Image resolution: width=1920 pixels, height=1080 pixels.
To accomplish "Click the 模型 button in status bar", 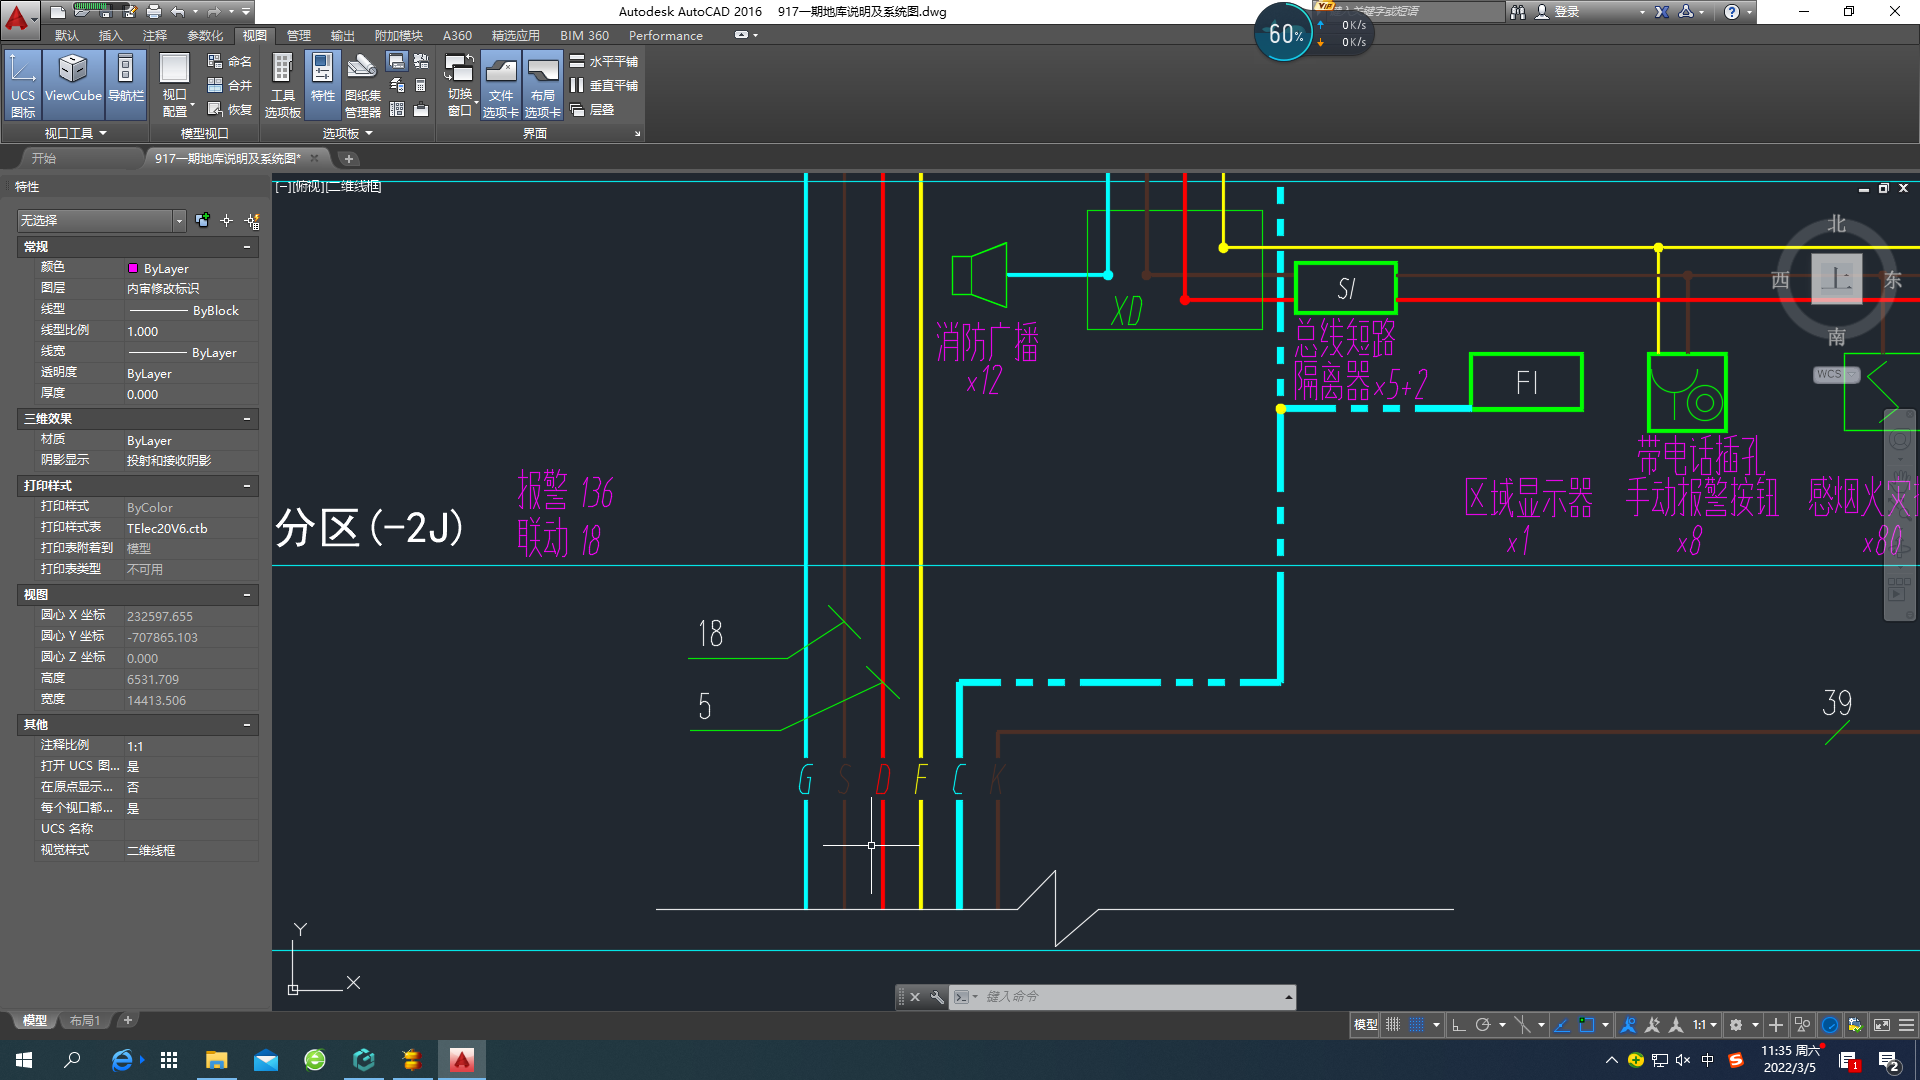I will click(1365, 1024).
